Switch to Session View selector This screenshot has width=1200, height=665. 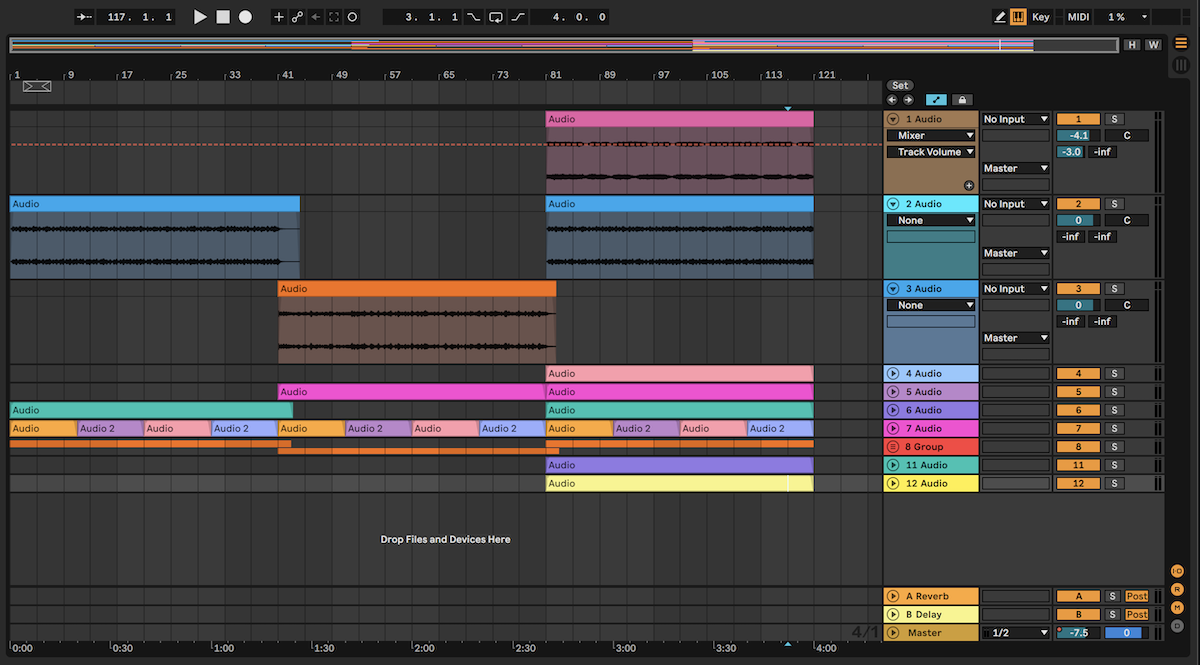[1181, 64]
